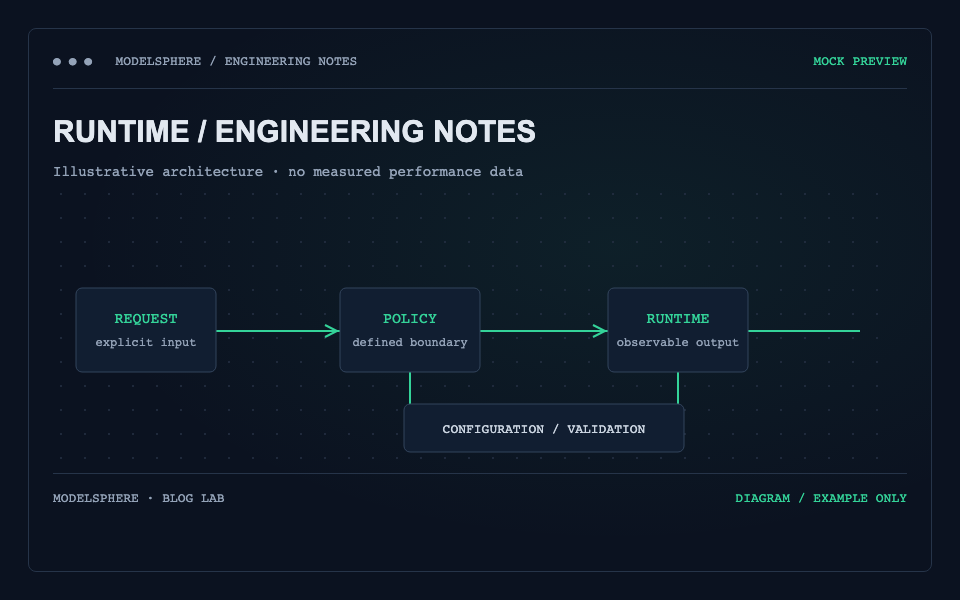
Task: Select the REQUEST explicit input node
Action: [x=146, y=330]
